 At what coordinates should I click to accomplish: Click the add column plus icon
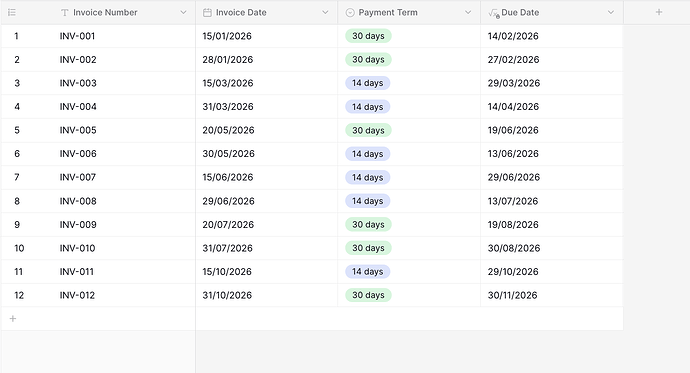(659, 12)
